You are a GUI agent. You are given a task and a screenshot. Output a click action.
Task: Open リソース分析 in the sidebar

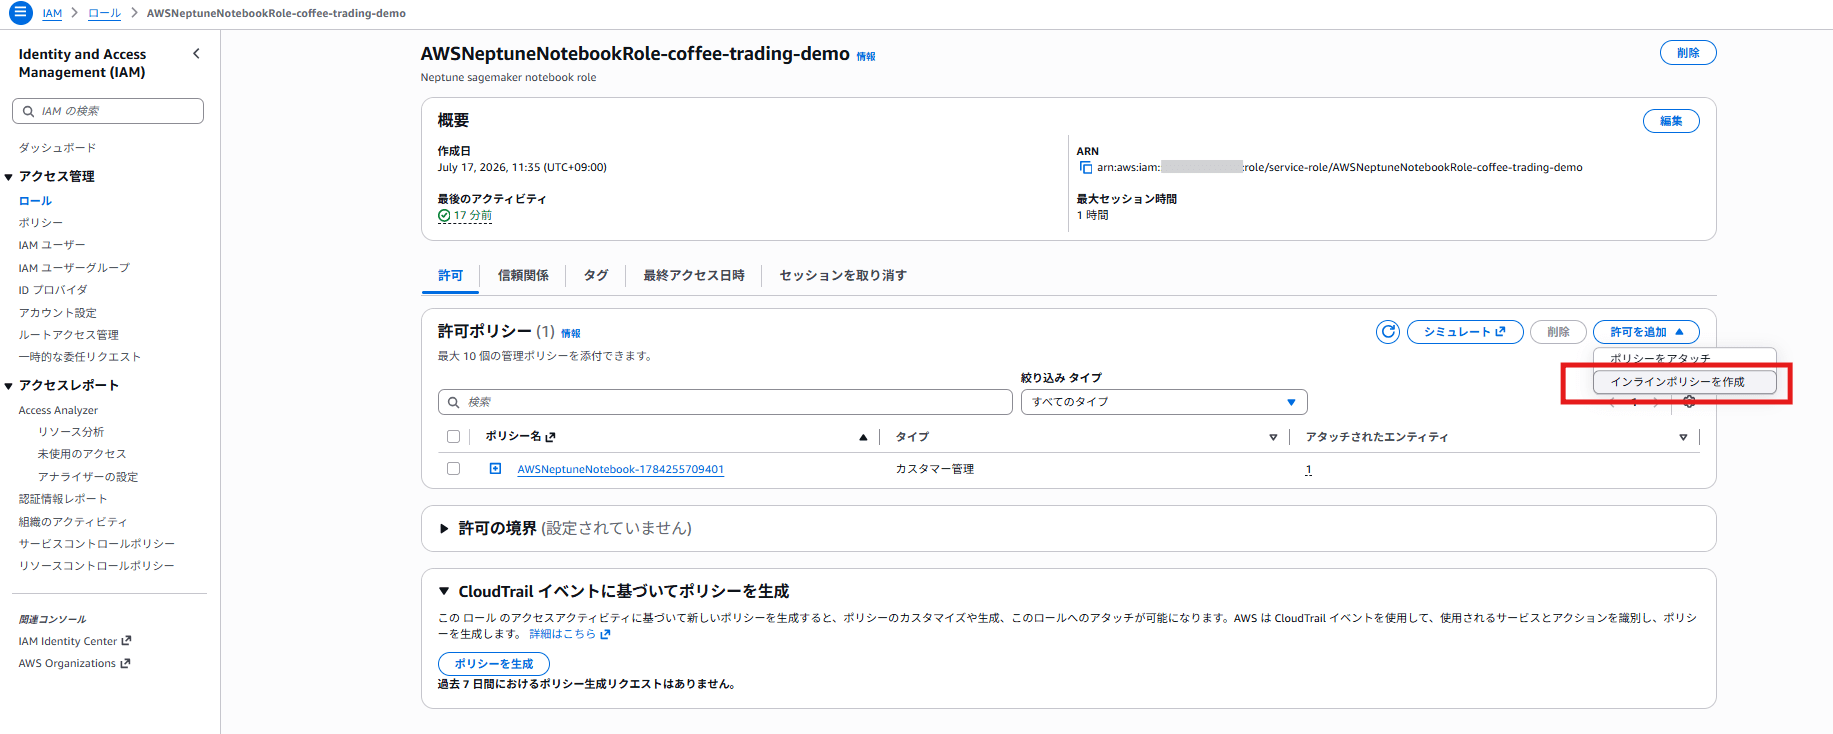pyautogui.click(x=71, y=432)
